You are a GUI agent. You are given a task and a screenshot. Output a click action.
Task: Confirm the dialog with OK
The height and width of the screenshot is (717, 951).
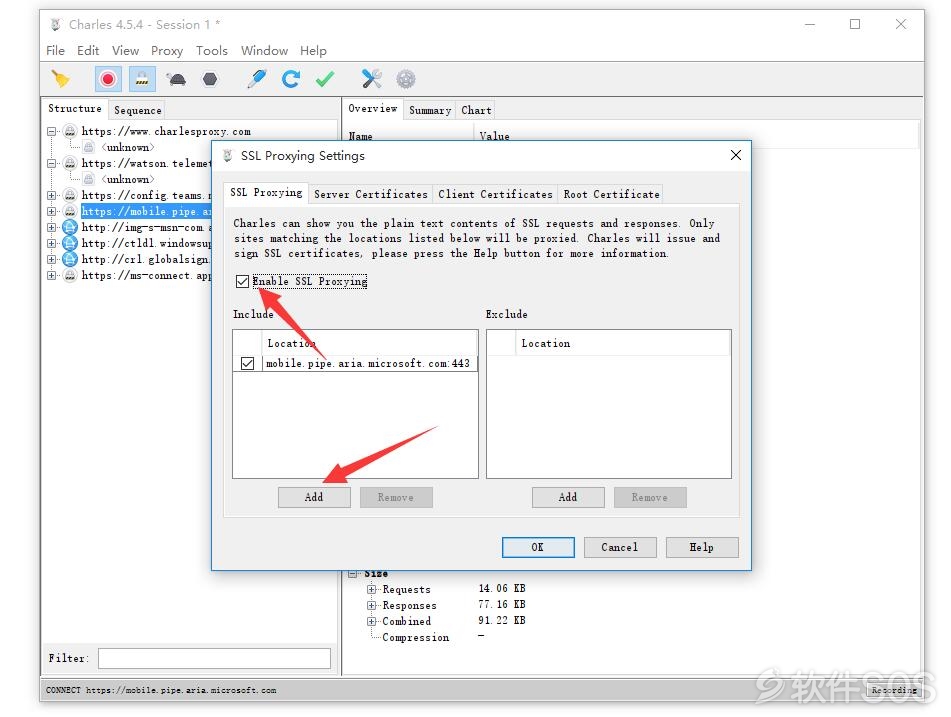[538, 547]
